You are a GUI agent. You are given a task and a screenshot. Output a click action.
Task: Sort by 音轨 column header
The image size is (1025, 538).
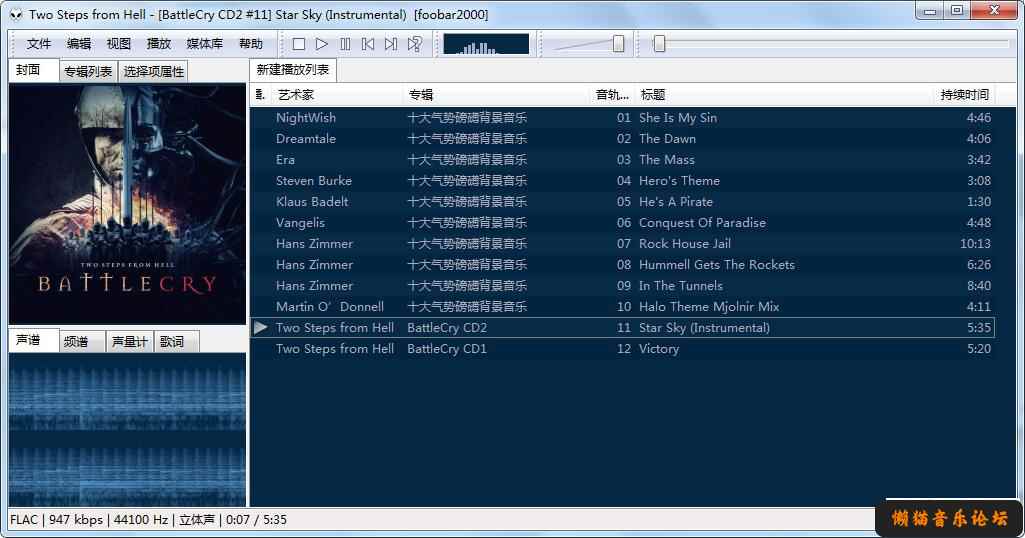pos(612,95)
